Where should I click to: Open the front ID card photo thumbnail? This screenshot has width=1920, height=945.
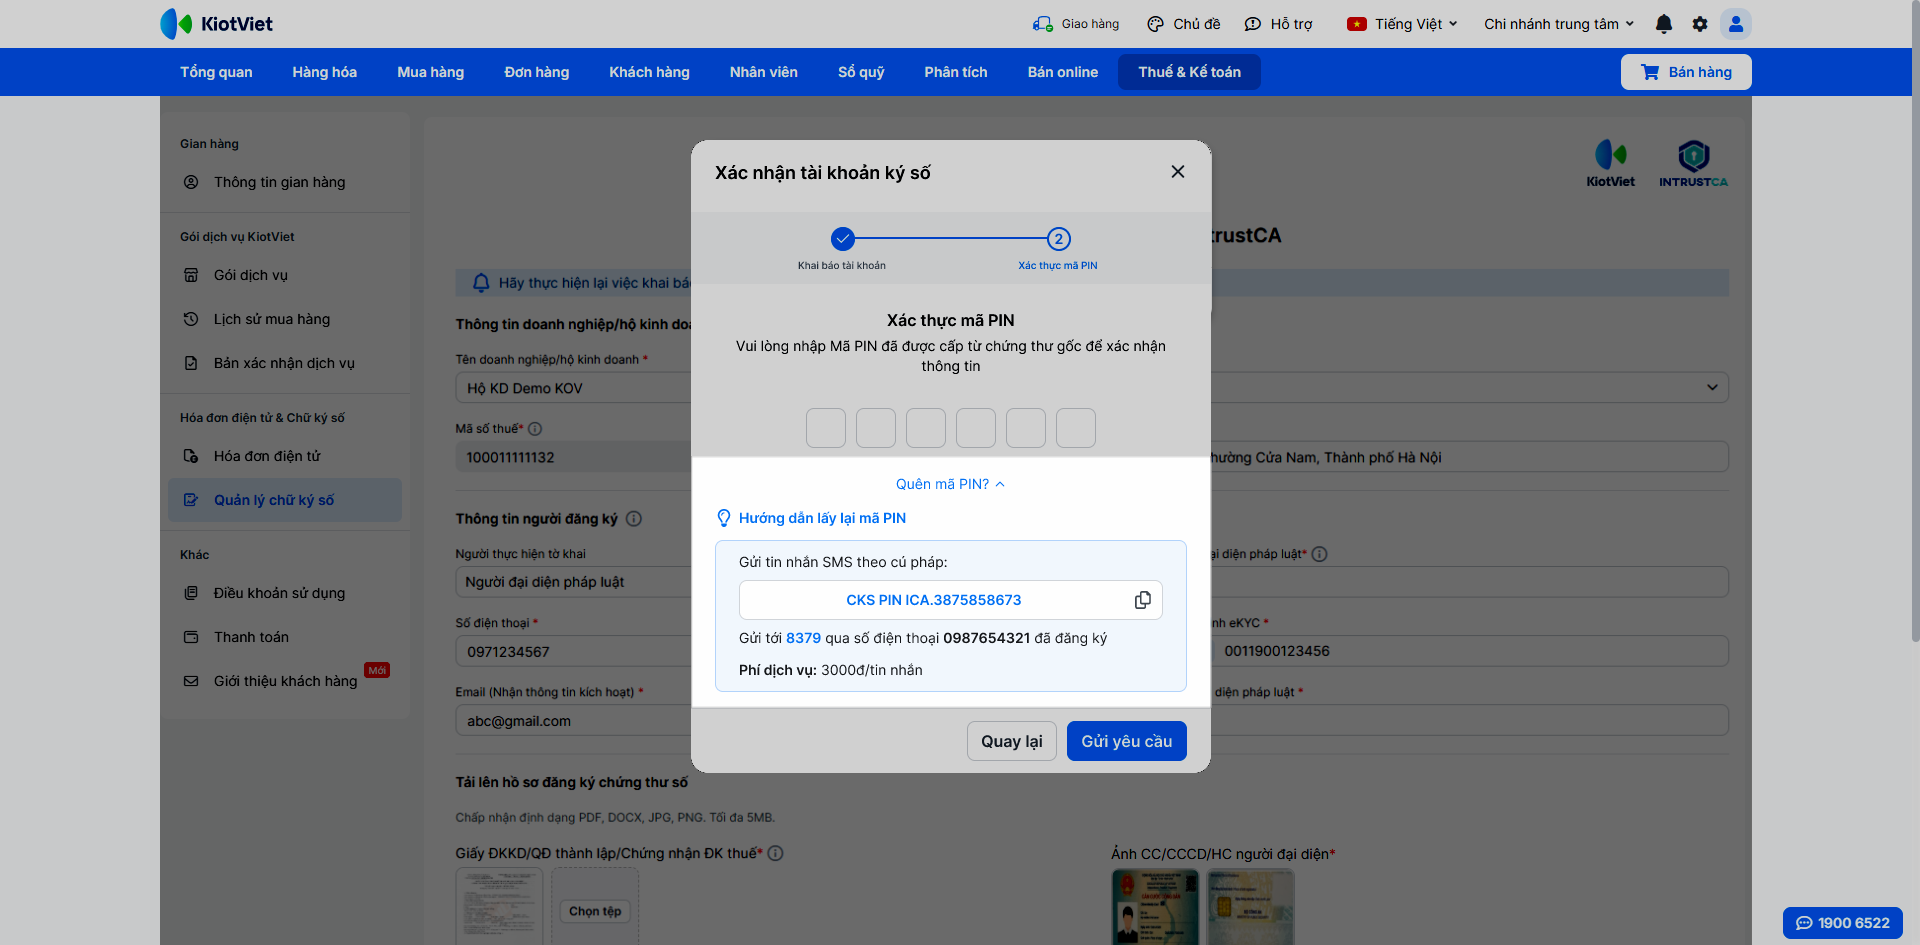[x=1155, y=907]
